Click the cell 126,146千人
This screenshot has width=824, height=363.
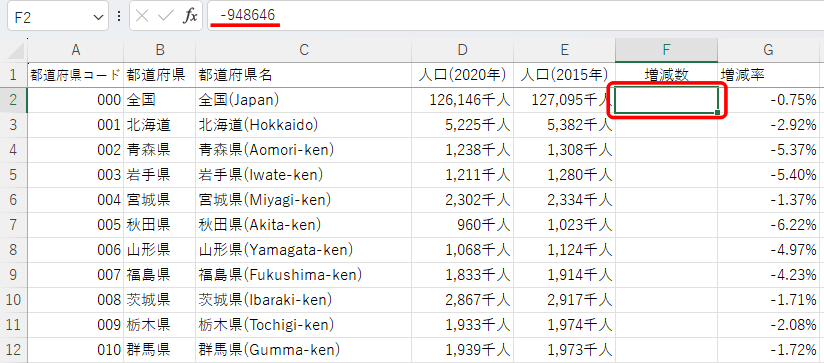click(462, 100)
